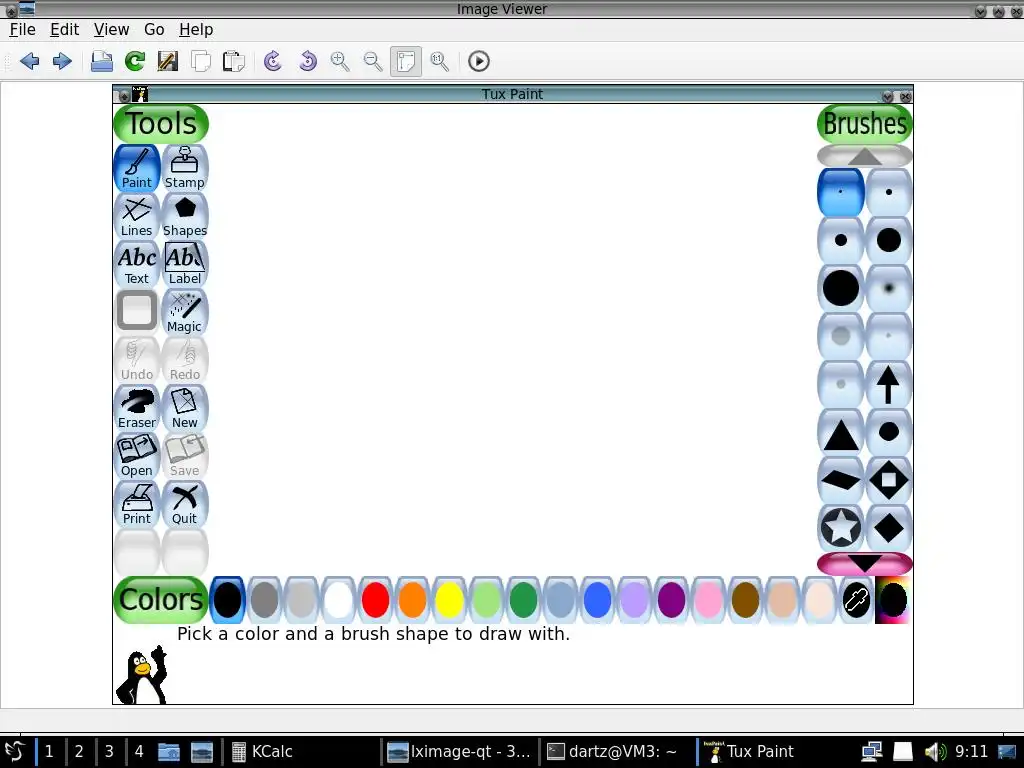Zoom out of the image
The height and width of the screenshot is (768, 1024).
373,61
